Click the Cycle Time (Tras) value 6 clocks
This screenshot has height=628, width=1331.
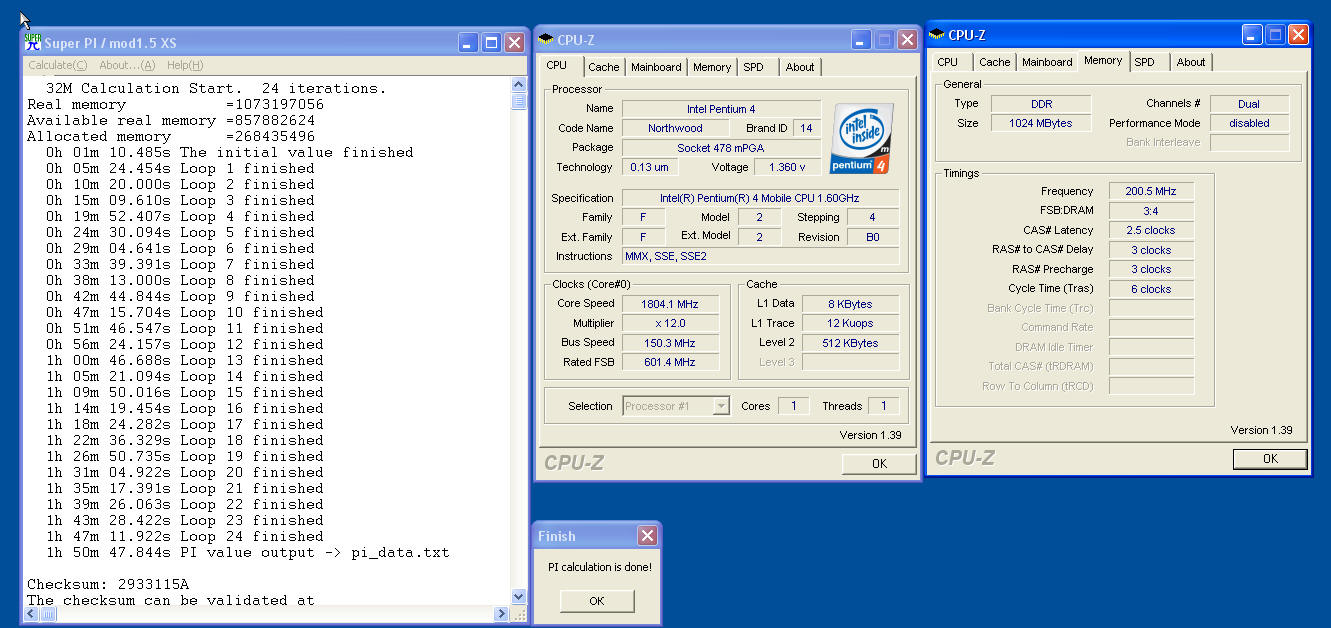tap(1151, 289)
